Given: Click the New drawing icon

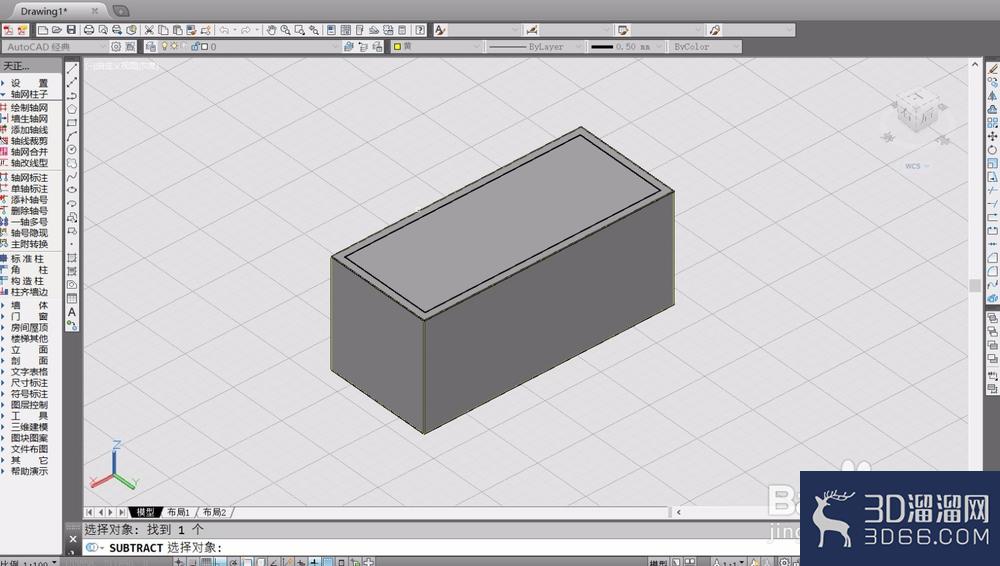Looking at the screenshot, I should pos(43,29).
